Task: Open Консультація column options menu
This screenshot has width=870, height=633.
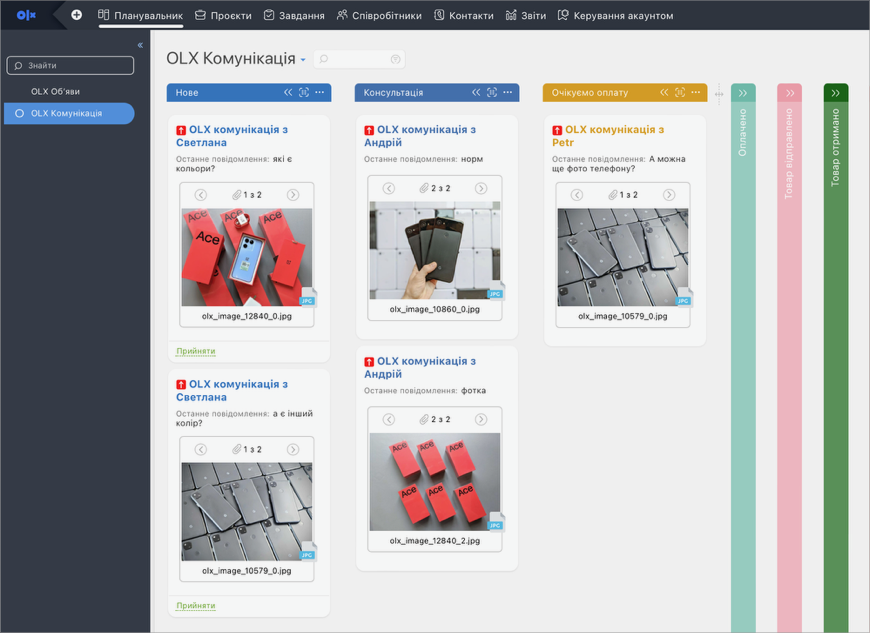Action: 508,92
